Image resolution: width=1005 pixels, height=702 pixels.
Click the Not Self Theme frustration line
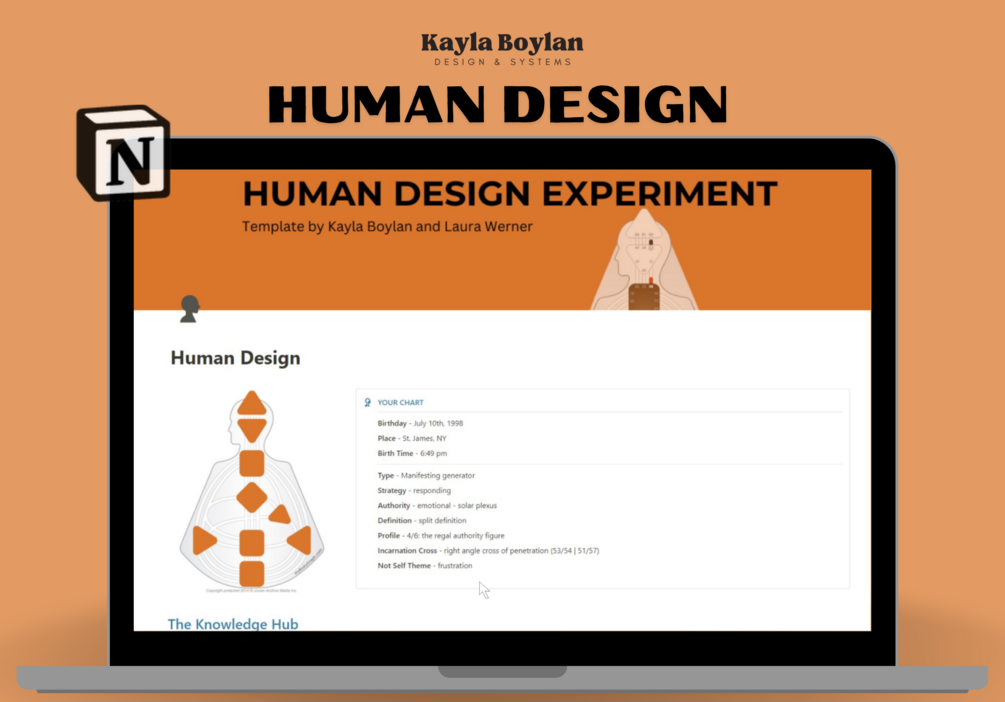point(425,565)
